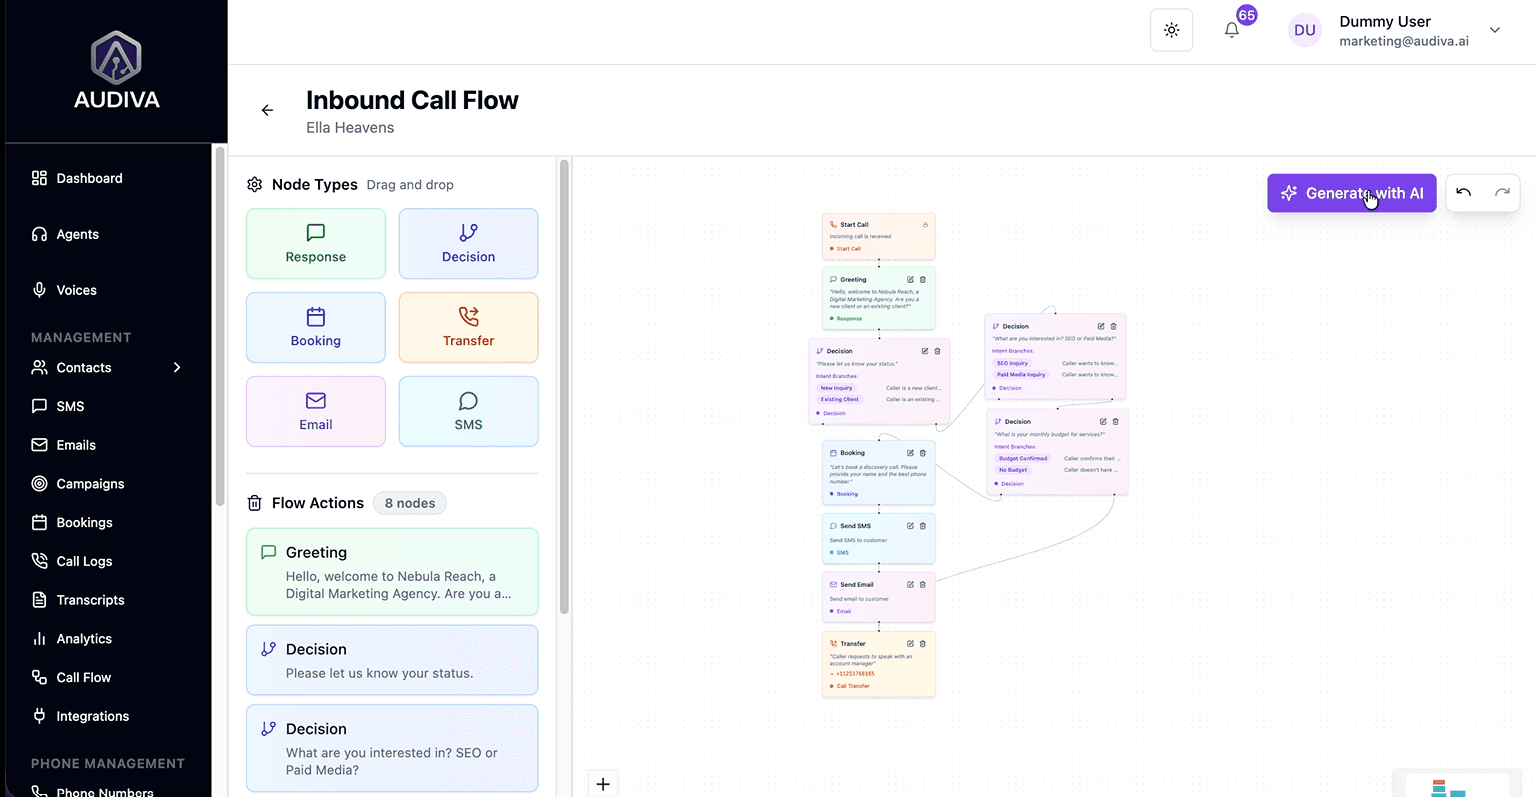This screenshot has height=797, width=1536.
Task: Edit the Transfer node on canvas
Action: tap(910, 644)
